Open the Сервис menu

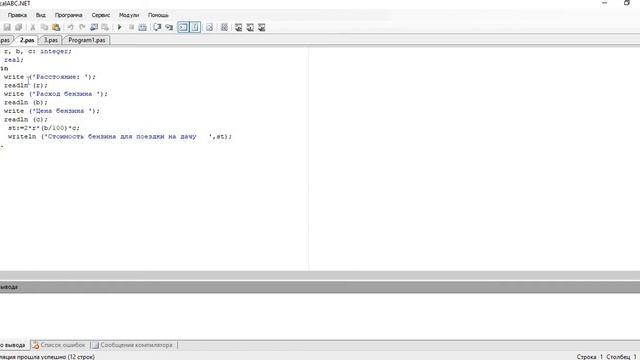[x=101, y=15]
